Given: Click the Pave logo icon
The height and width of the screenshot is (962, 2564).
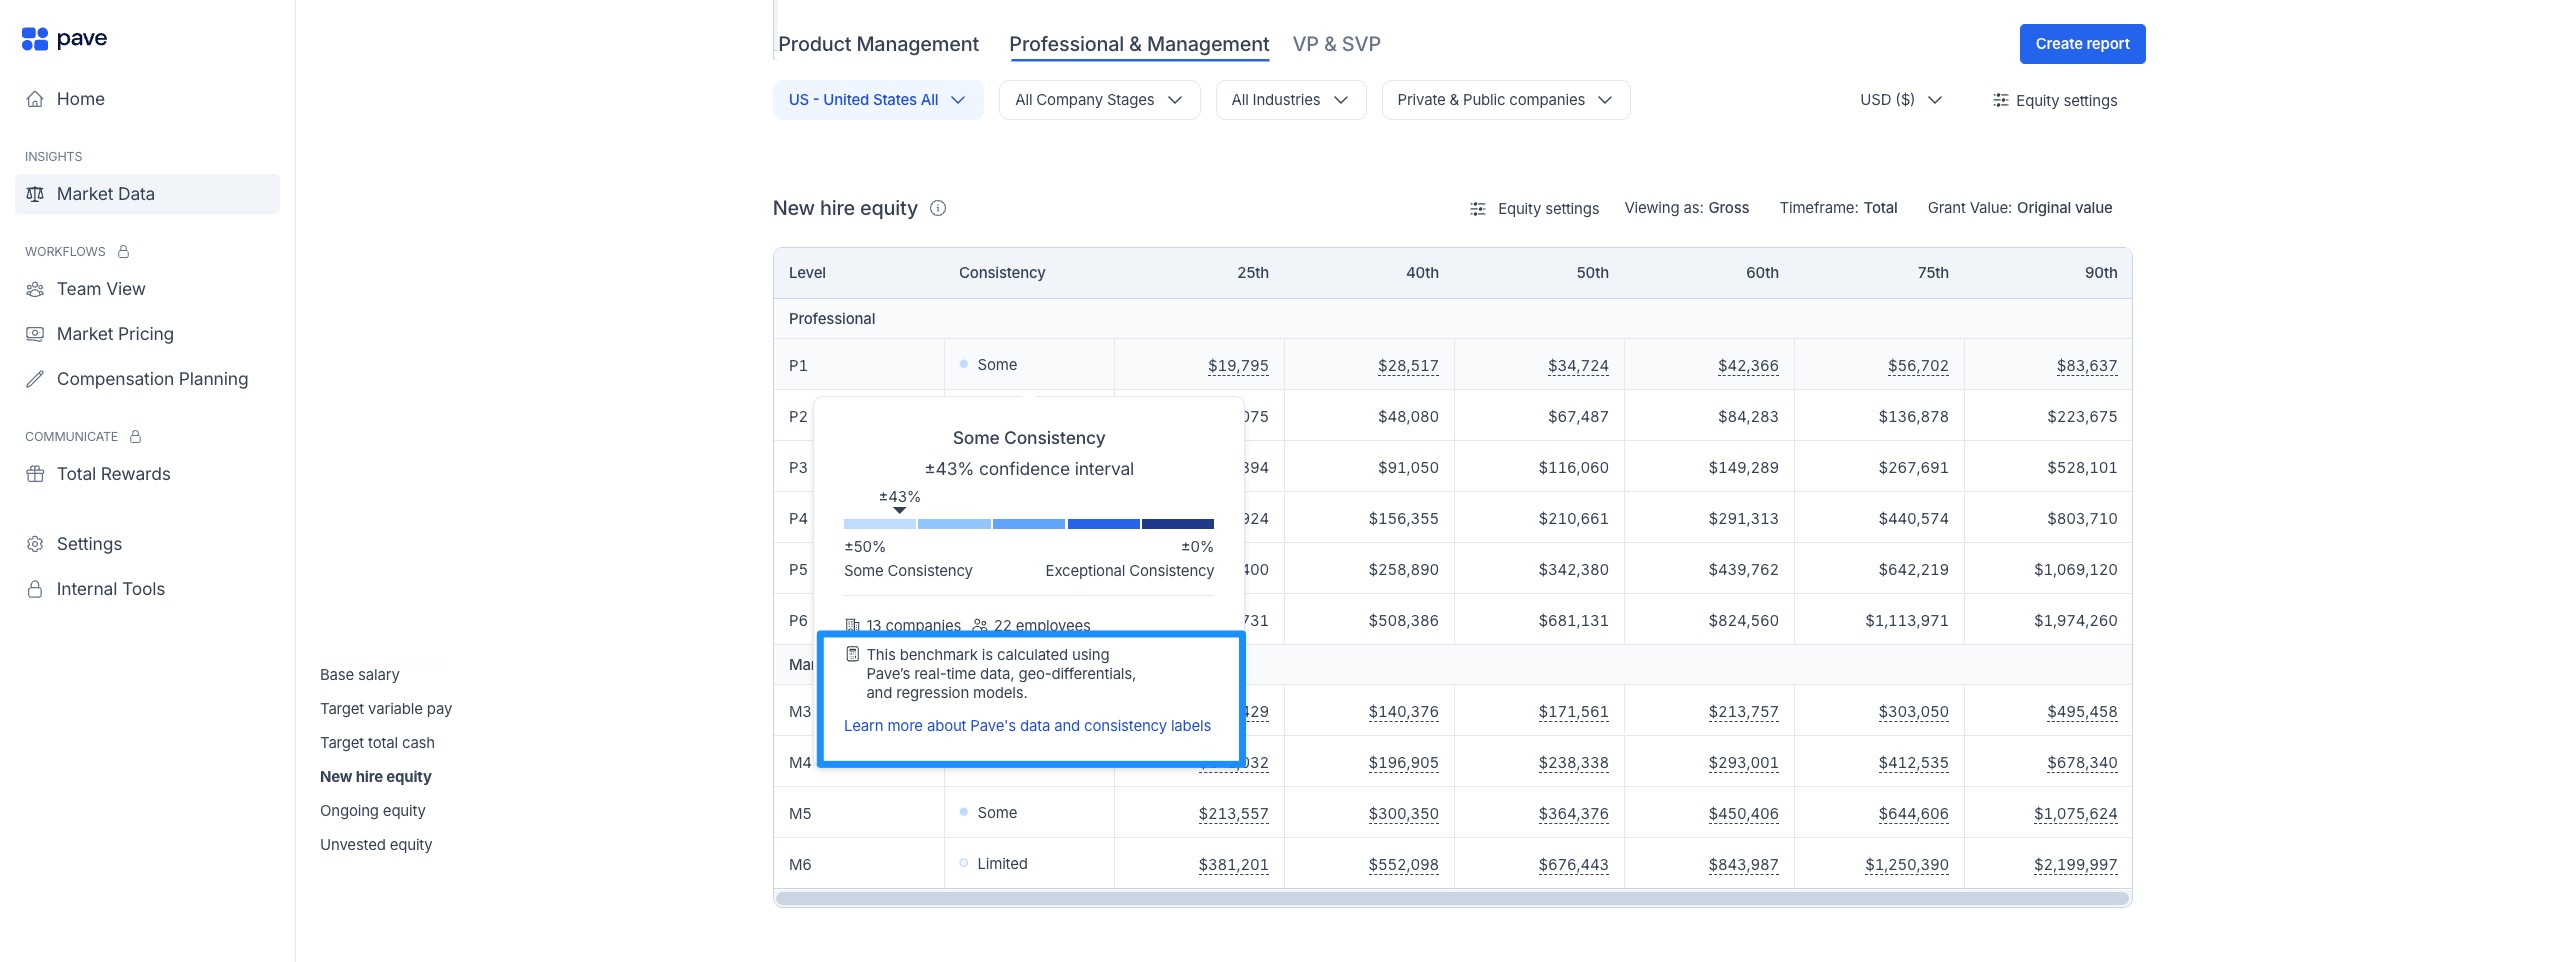Looking at the screenshot, I should [35, 39].
